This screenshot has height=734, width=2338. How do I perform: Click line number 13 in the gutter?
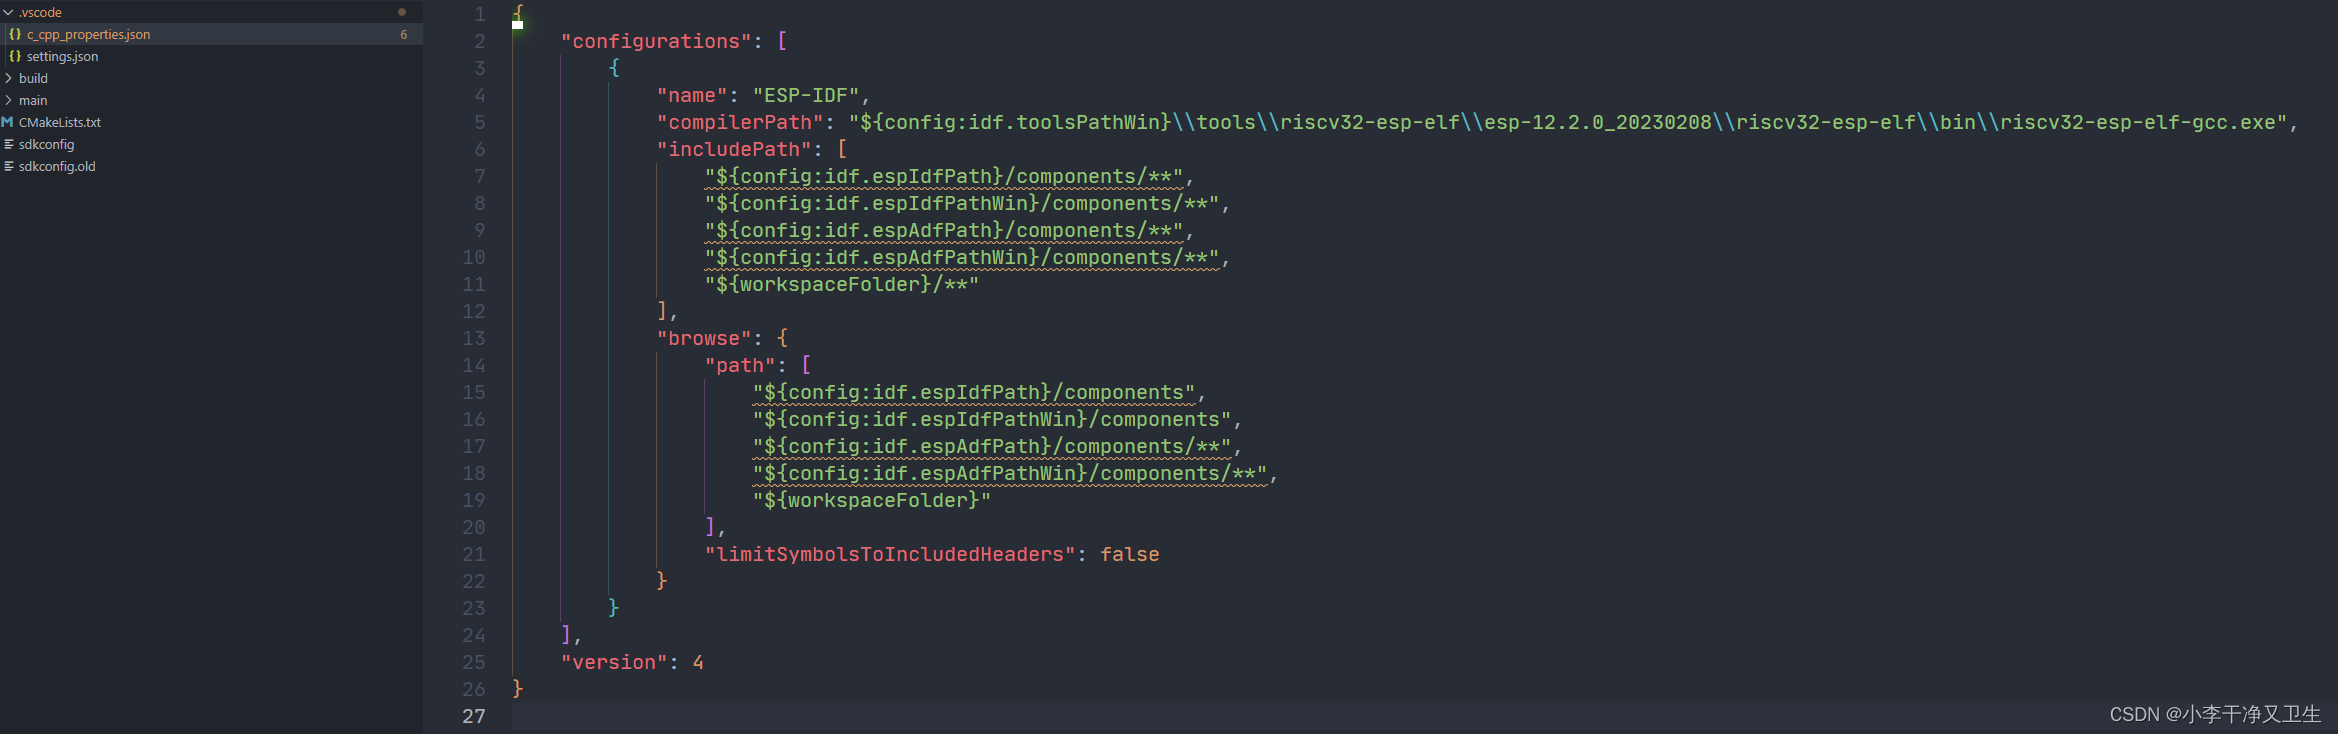(x=474, y=338)
